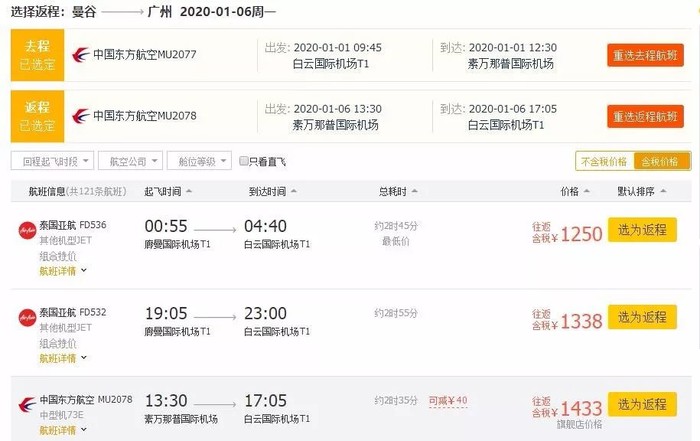Switch to 含税价格 price display

[x=659, y=161]
